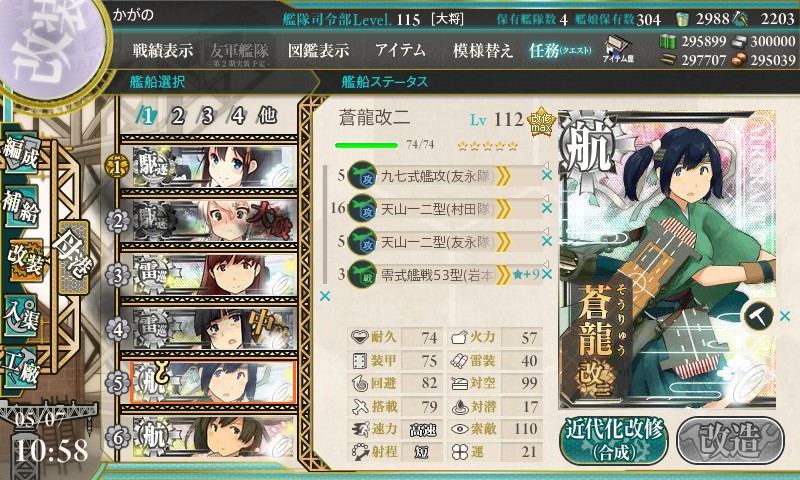Viewport: 800px width, 480px height.
Task: Expand equipment list for 天山一二型(友永隊) slot
Action: tap(503, 242)
